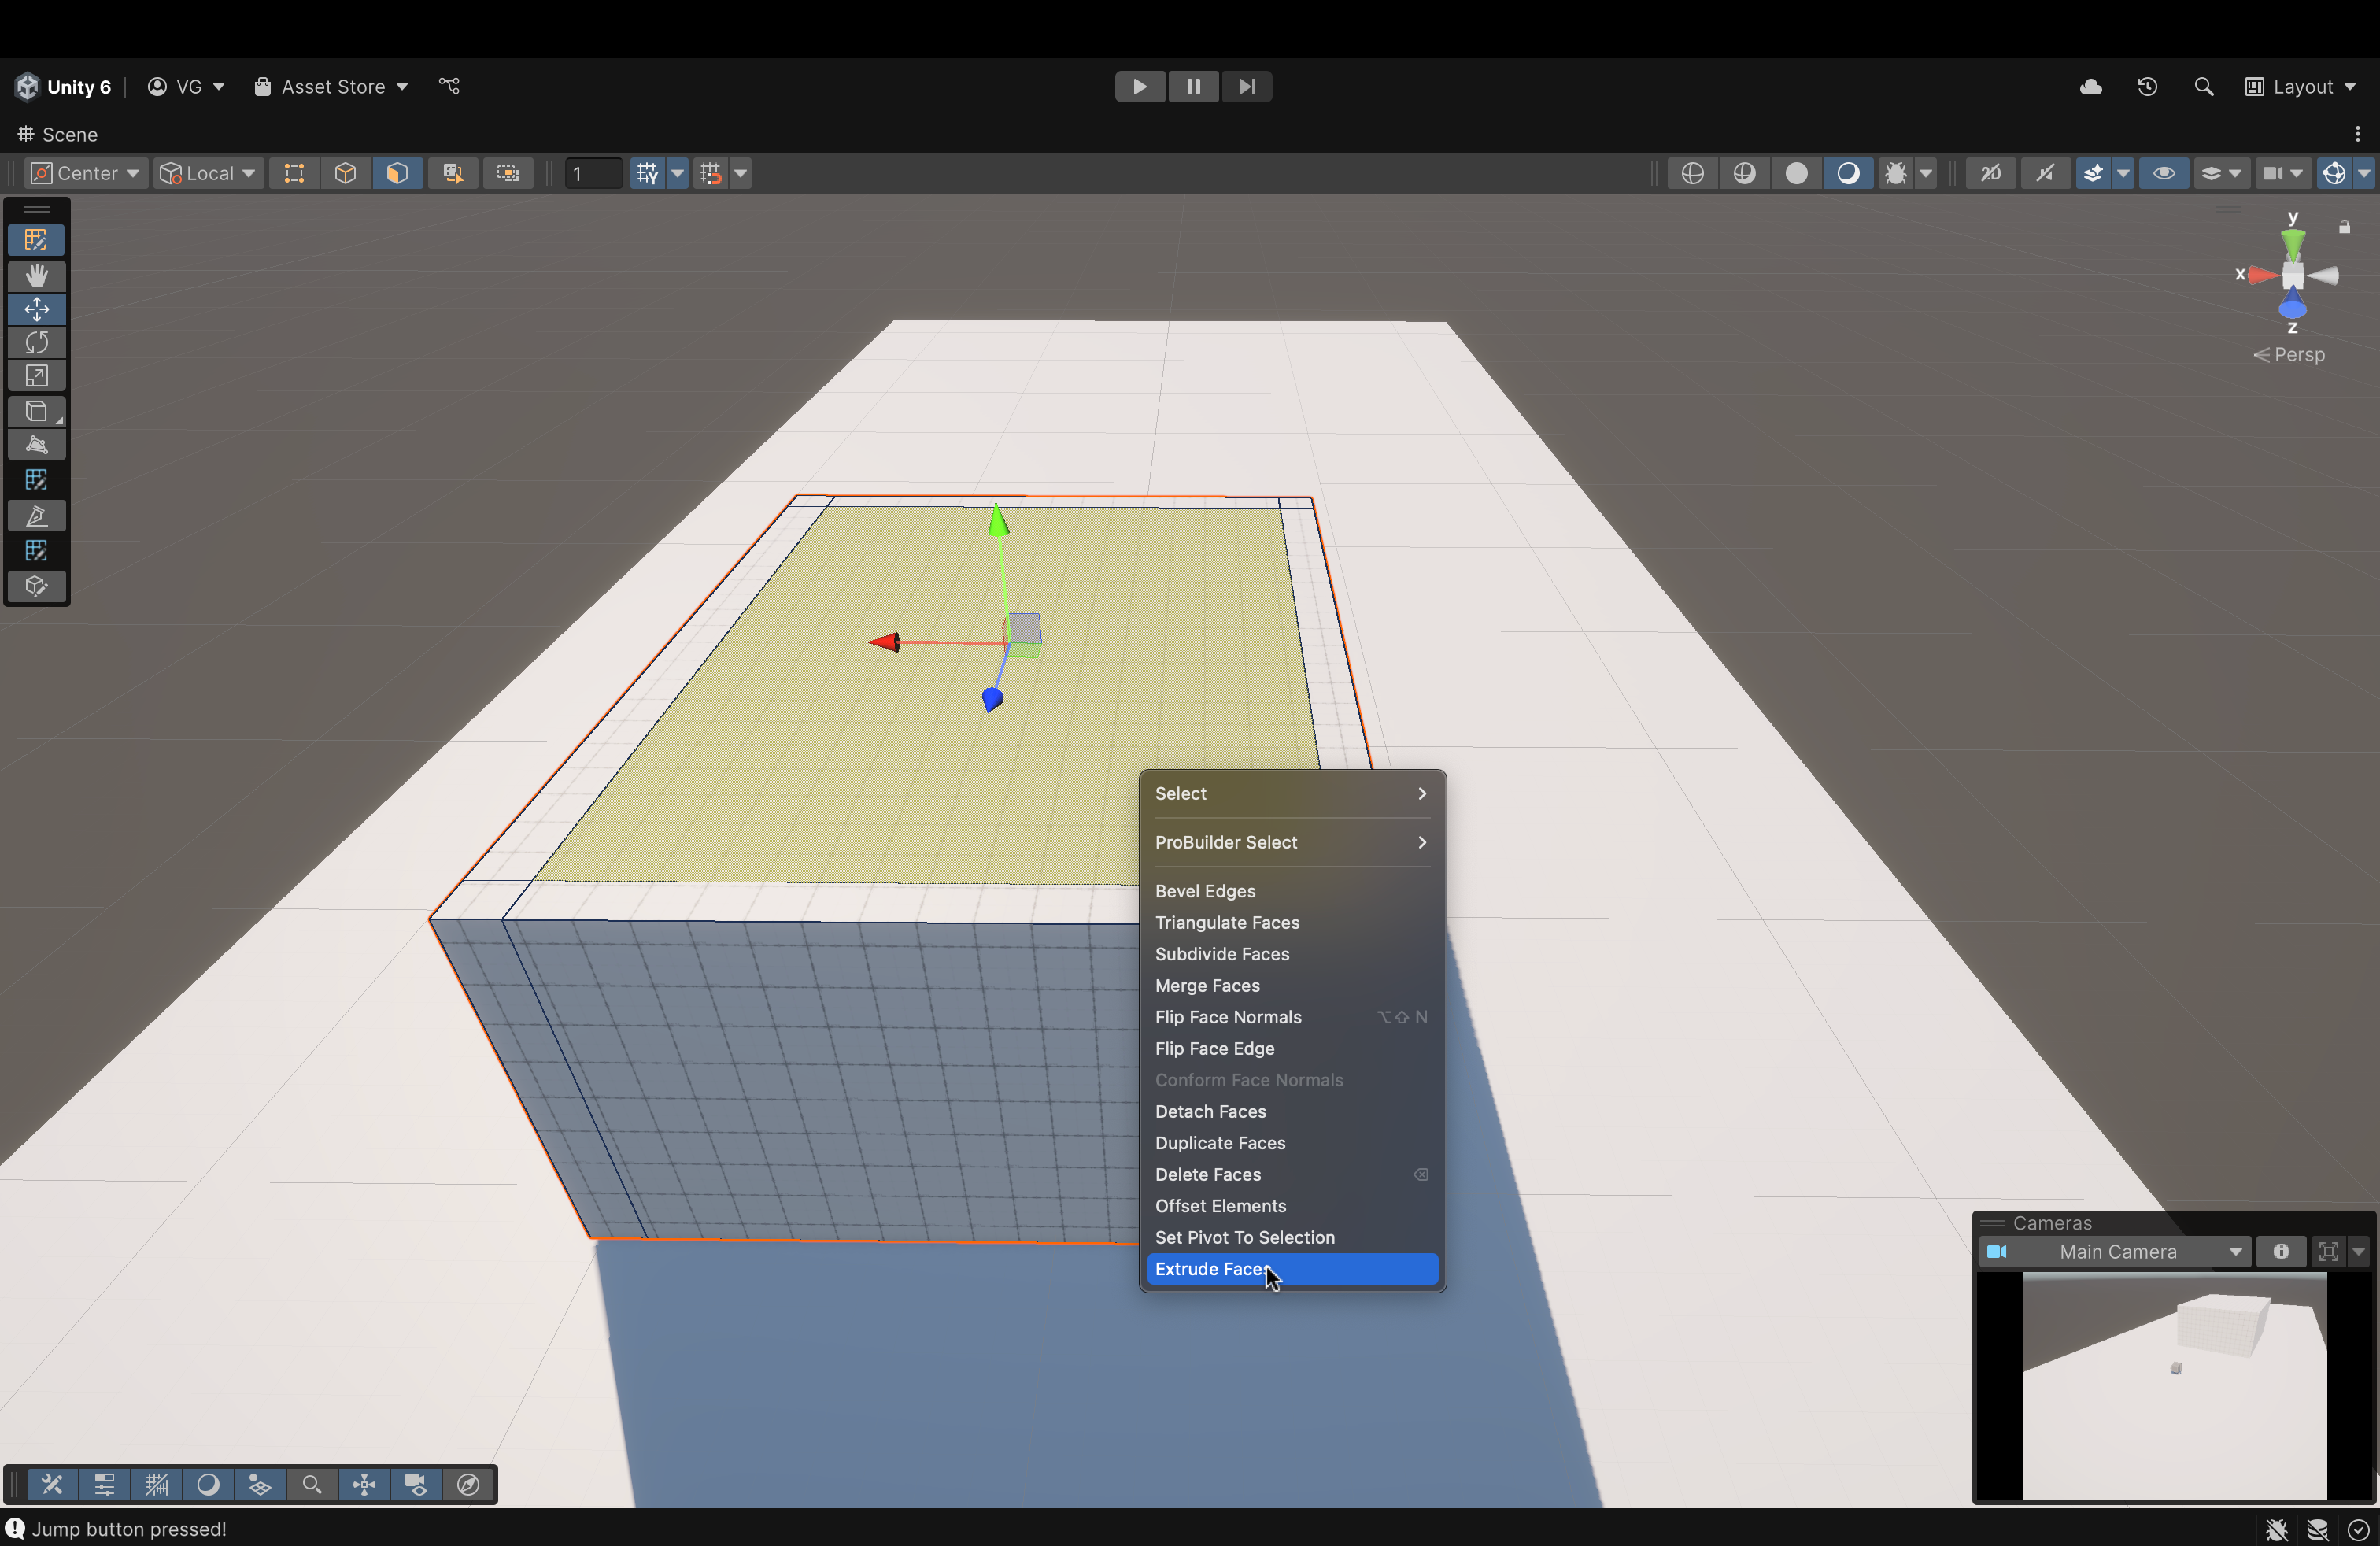Toggle grid snapping magnet button

tap(711, 173)
